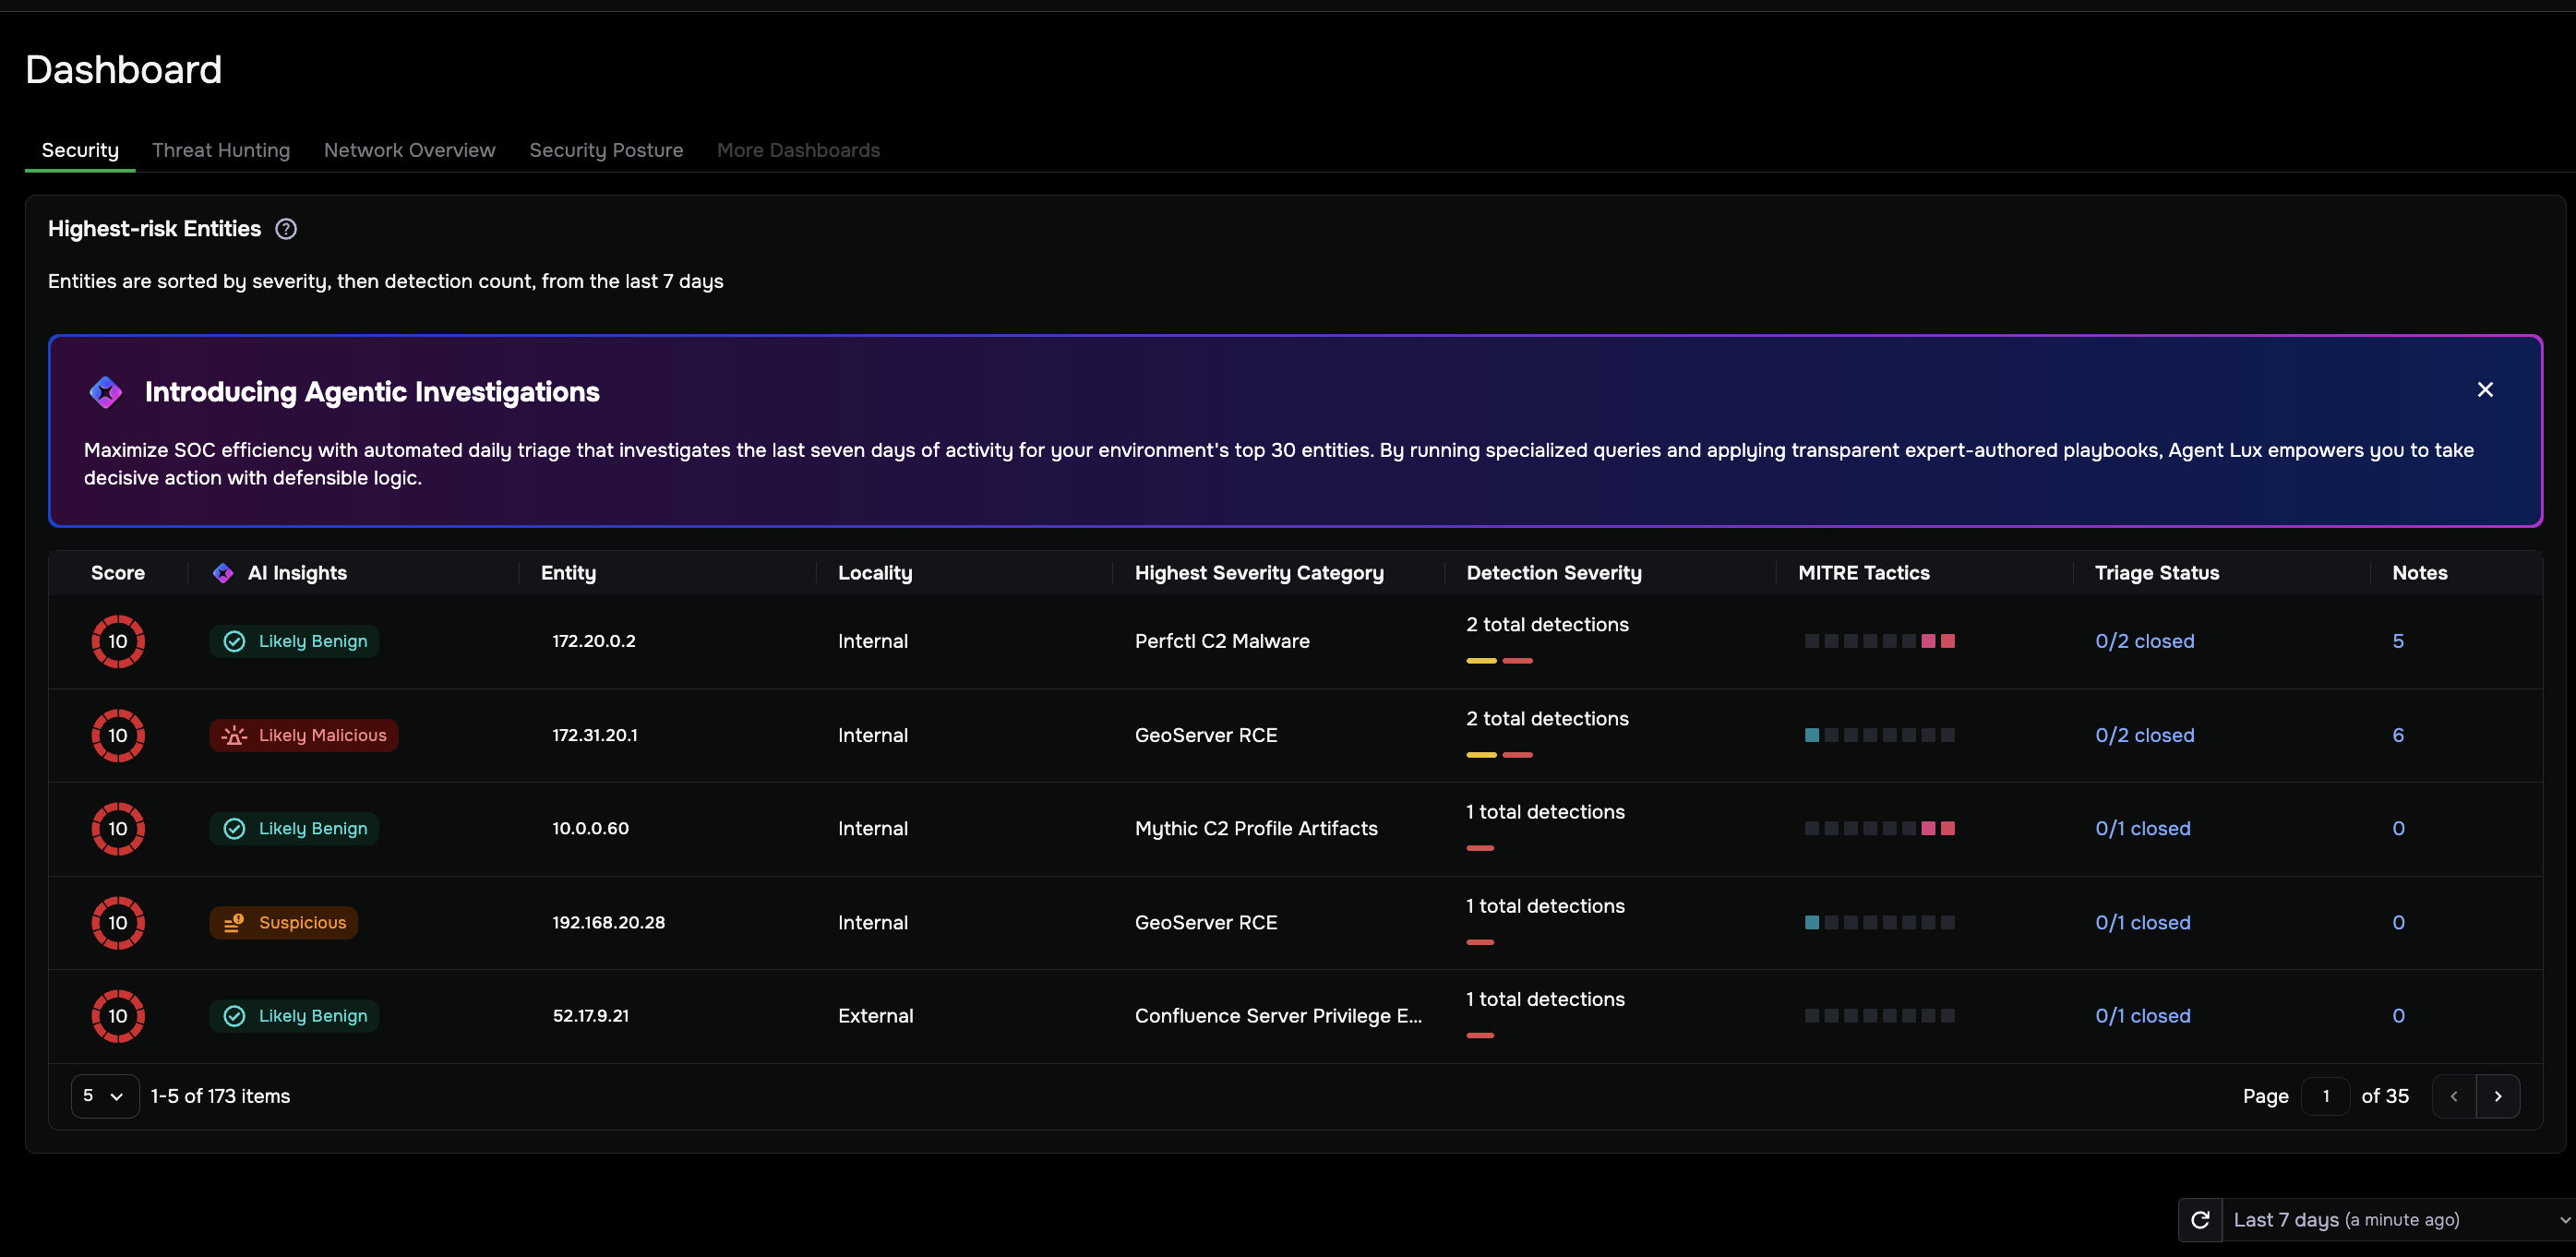Screen dimensions: 2576x1257
Task: Click Mythic C2 Profile Artifacts category
Action: click(1256, 828)
